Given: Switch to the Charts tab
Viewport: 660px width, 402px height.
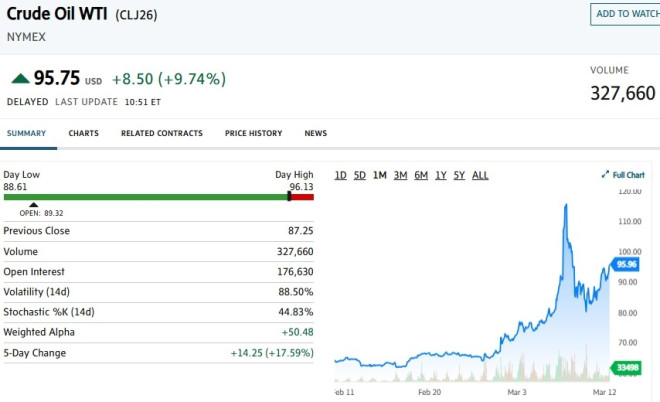Looking at the screenshot, I should coord(83,133).
